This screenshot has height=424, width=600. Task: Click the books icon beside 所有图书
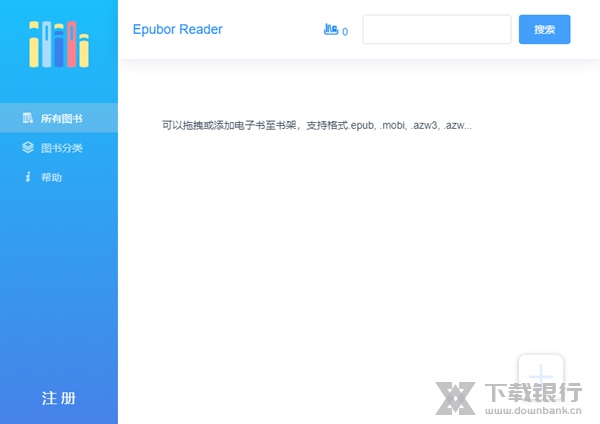28,118
